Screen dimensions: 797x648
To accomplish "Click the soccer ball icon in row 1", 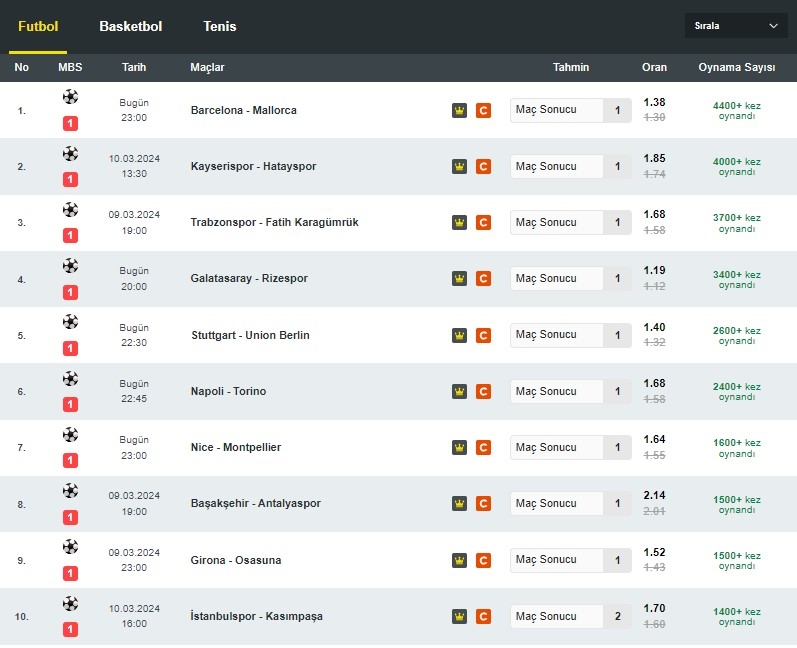I will pos(70,97).
